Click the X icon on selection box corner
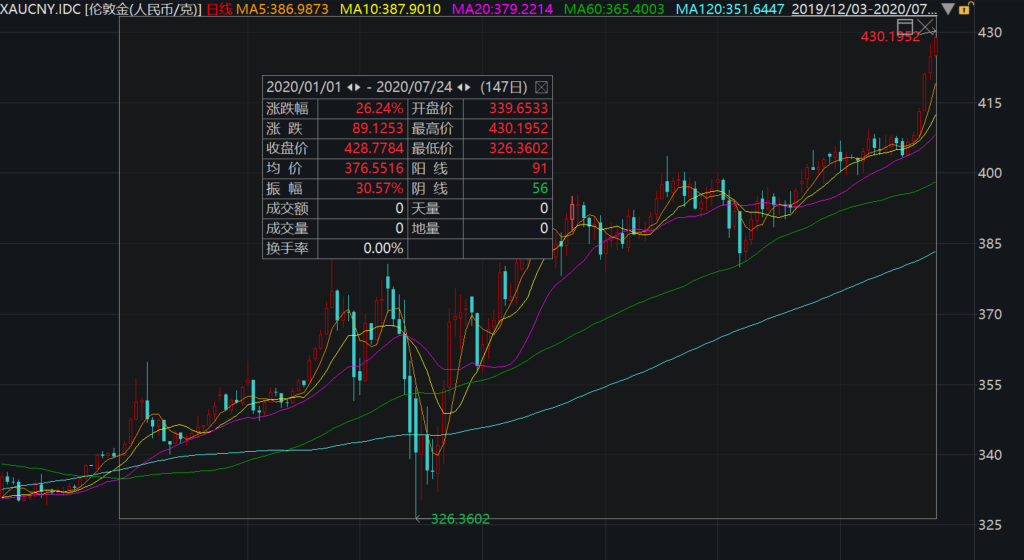 pos(927,27)
